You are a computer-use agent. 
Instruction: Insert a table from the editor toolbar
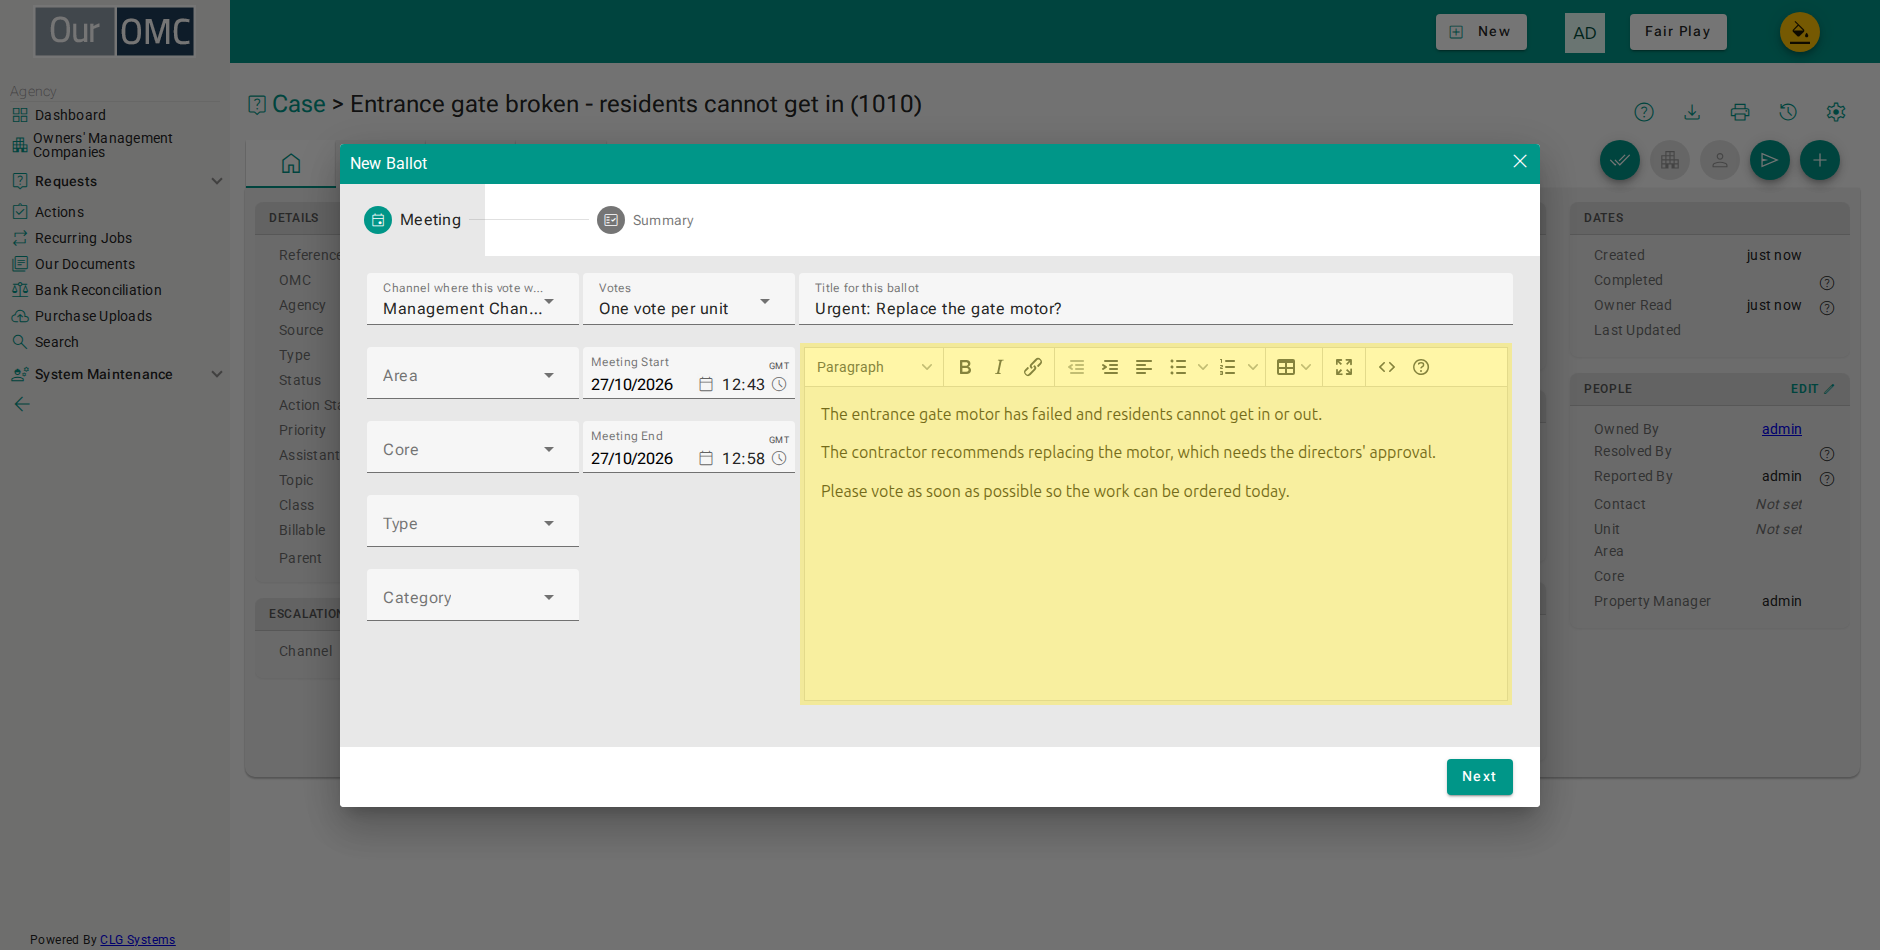pyautogui.click(x=1286, y=367)
